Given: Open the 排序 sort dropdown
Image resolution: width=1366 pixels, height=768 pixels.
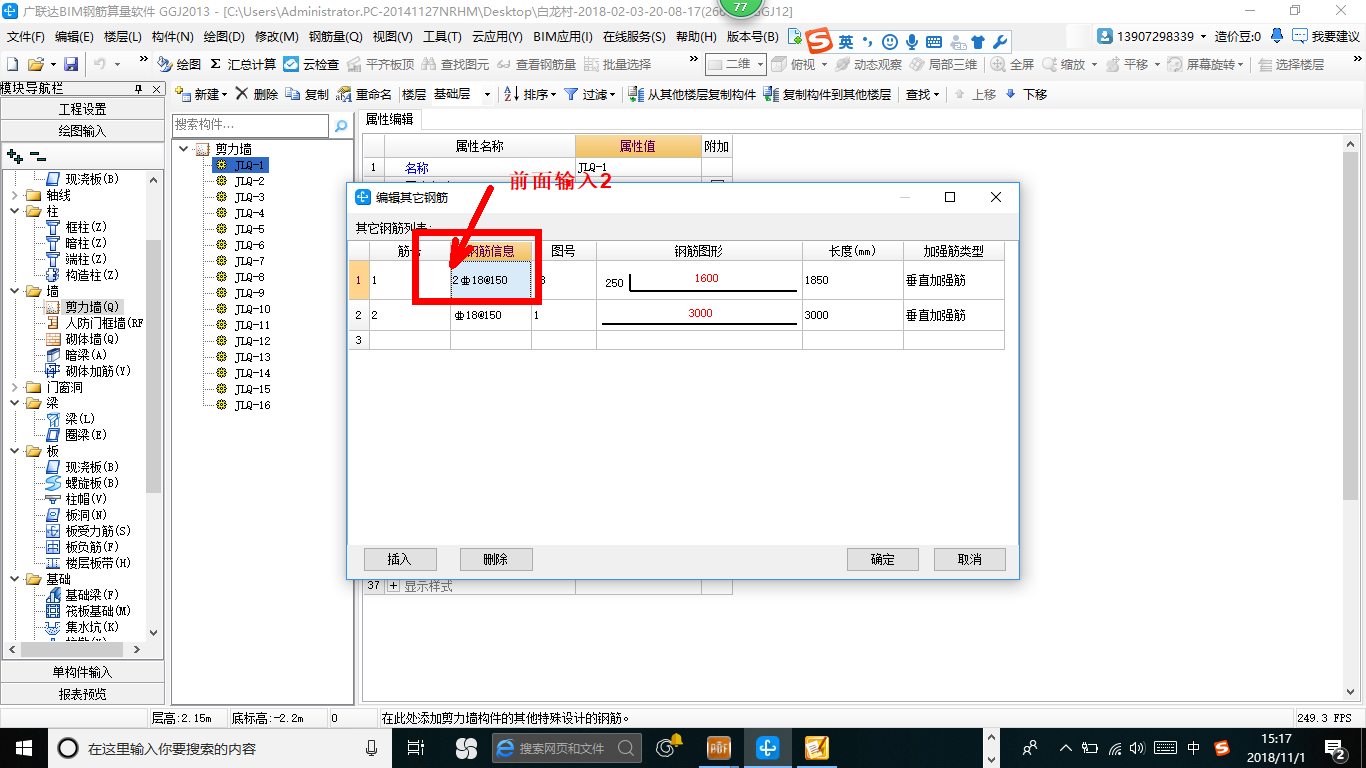Looking at the screenshot, I should coord(529,94).
